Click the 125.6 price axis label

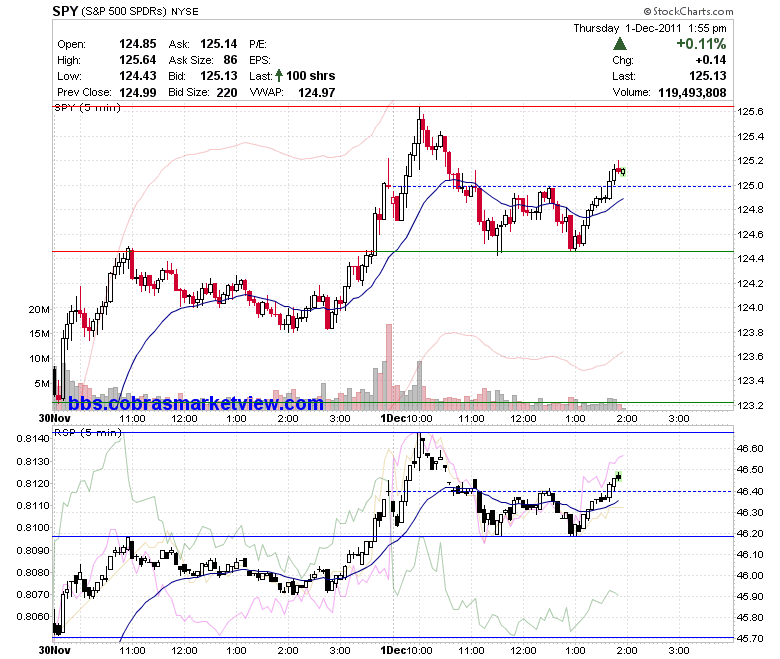point(750,111)
